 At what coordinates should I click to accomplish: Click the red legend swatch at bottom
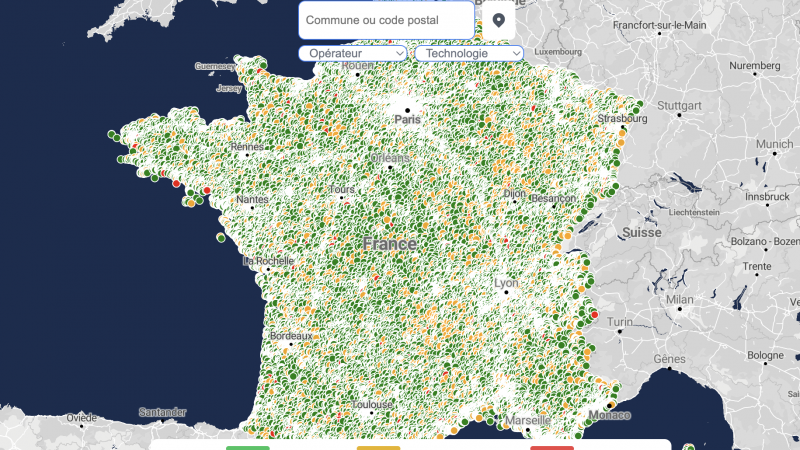click(x=551, y=447)
